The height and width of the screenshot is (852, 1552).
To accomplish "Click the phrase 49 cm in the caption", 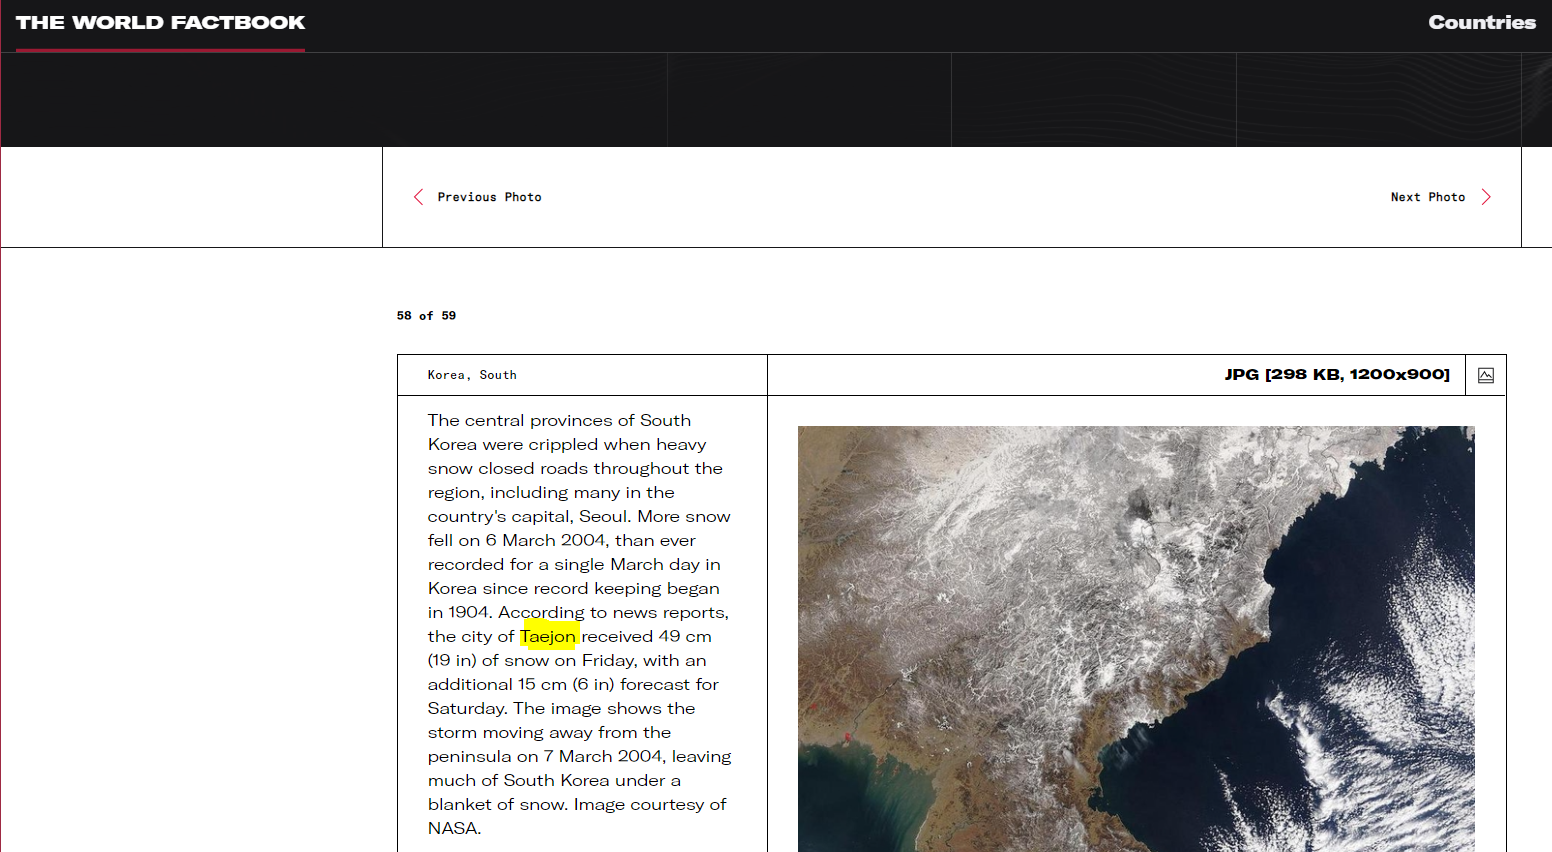I will click(685, 636).
